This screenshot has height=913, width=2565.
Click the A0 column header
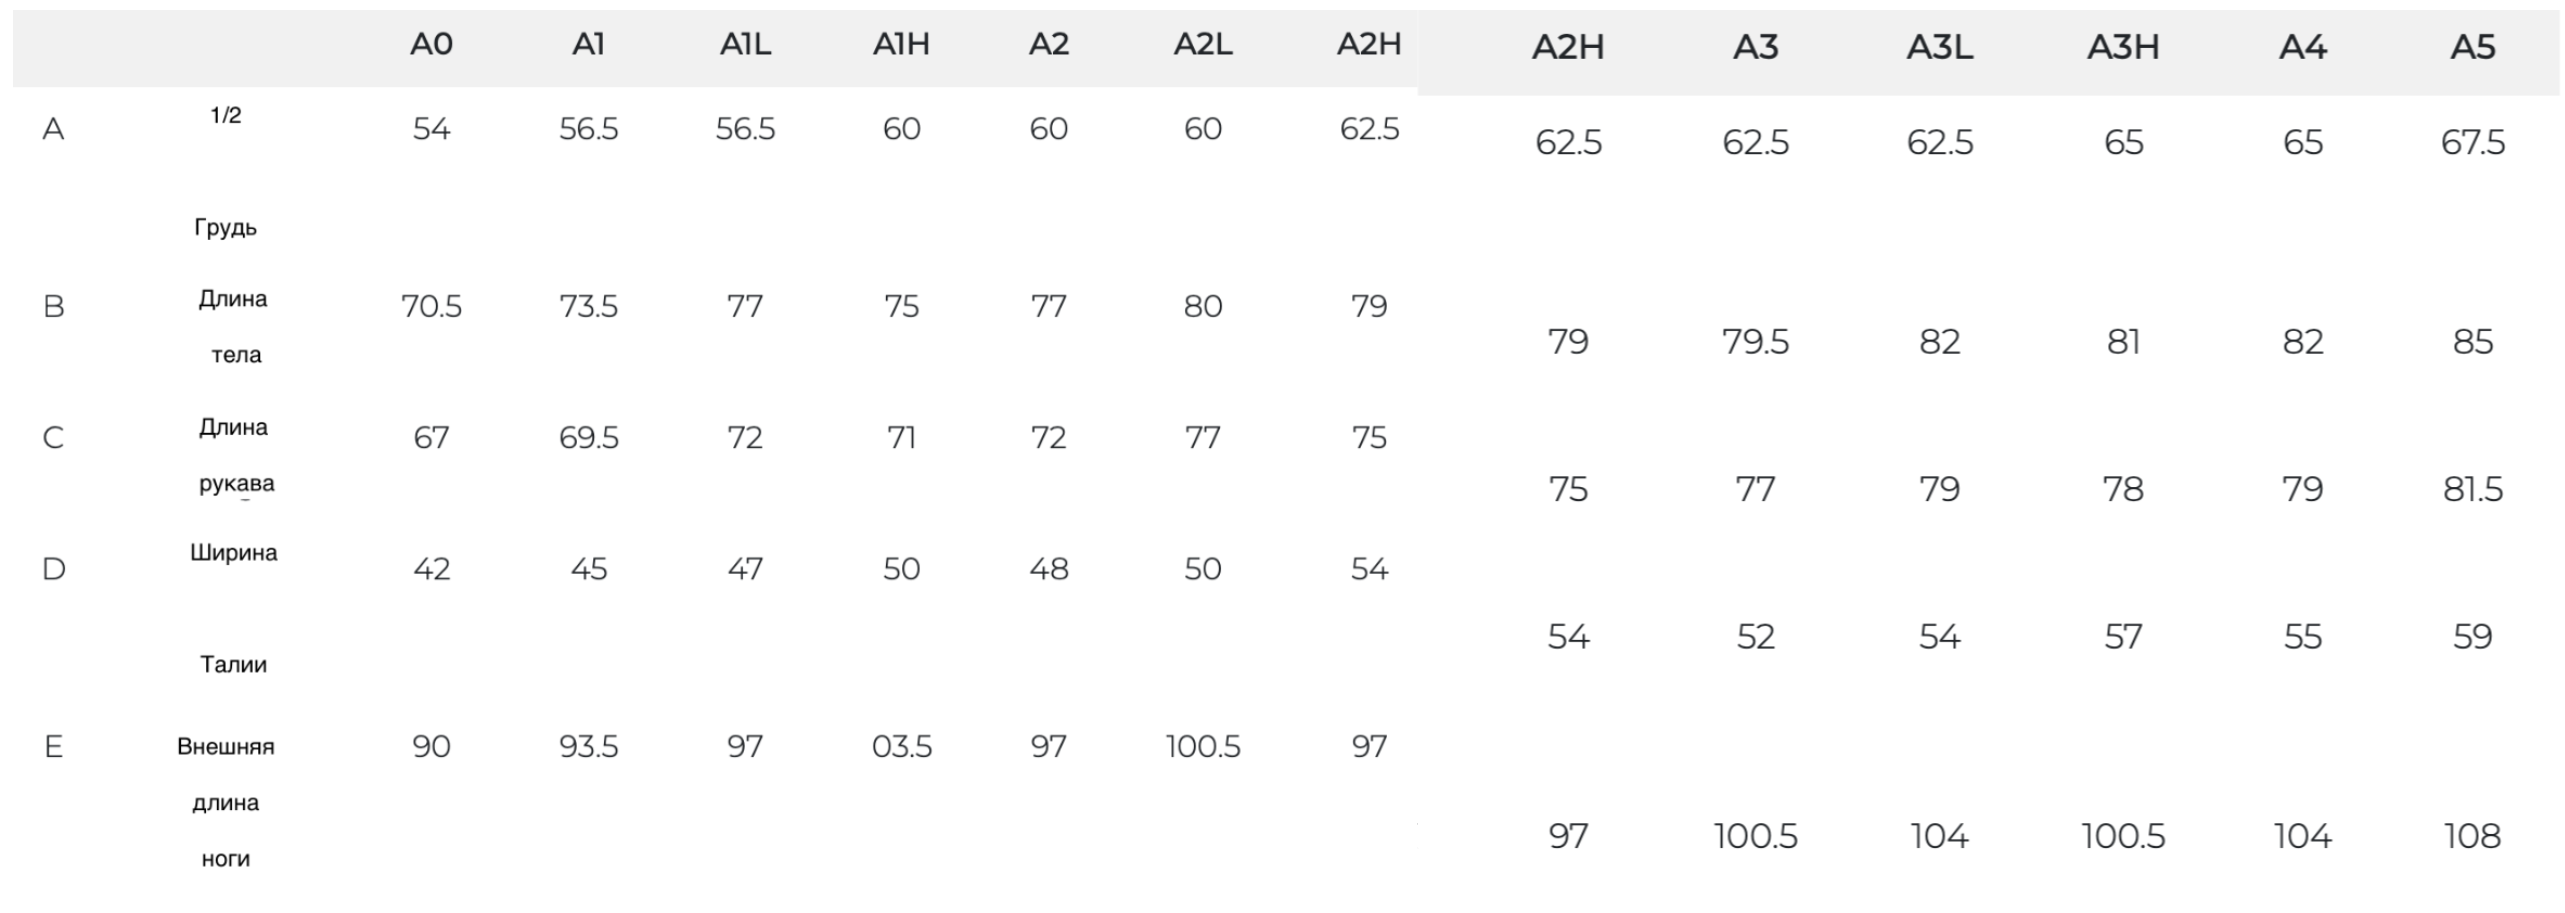(431, 44)
